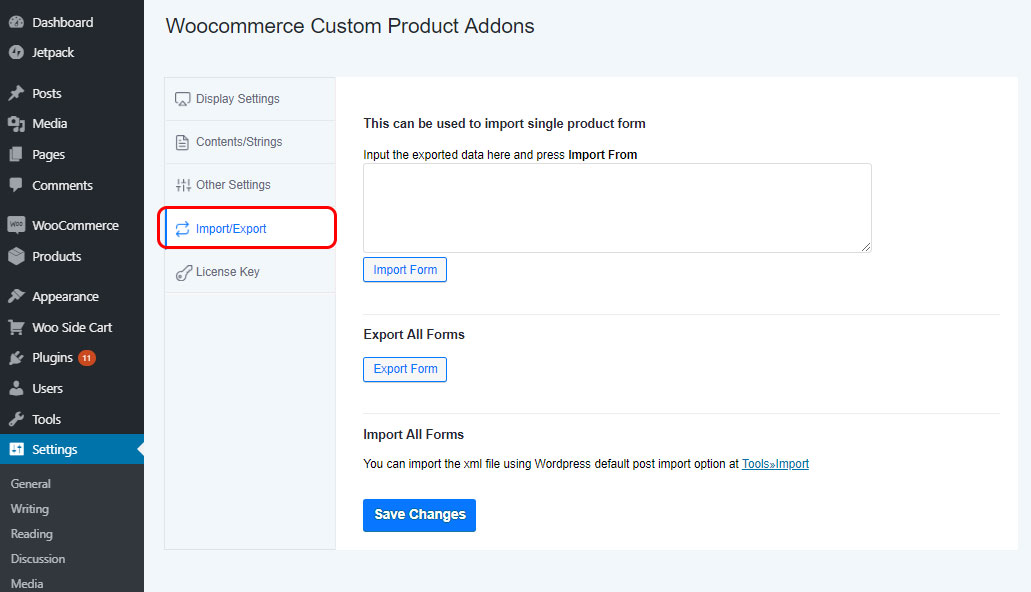Screen dimensions: 1031x592
Task: Follow the Tools»Import link
Action: pyautogui.click(x=775, y=464)
